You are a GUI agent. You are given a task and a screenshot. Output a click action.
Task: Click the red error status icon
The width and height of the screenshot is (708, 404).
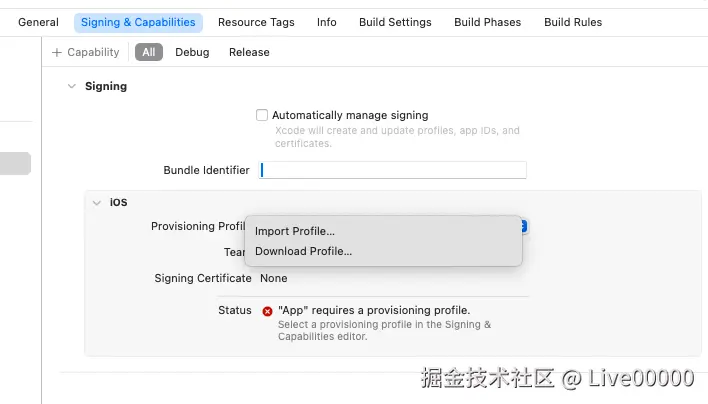[267, 311]
